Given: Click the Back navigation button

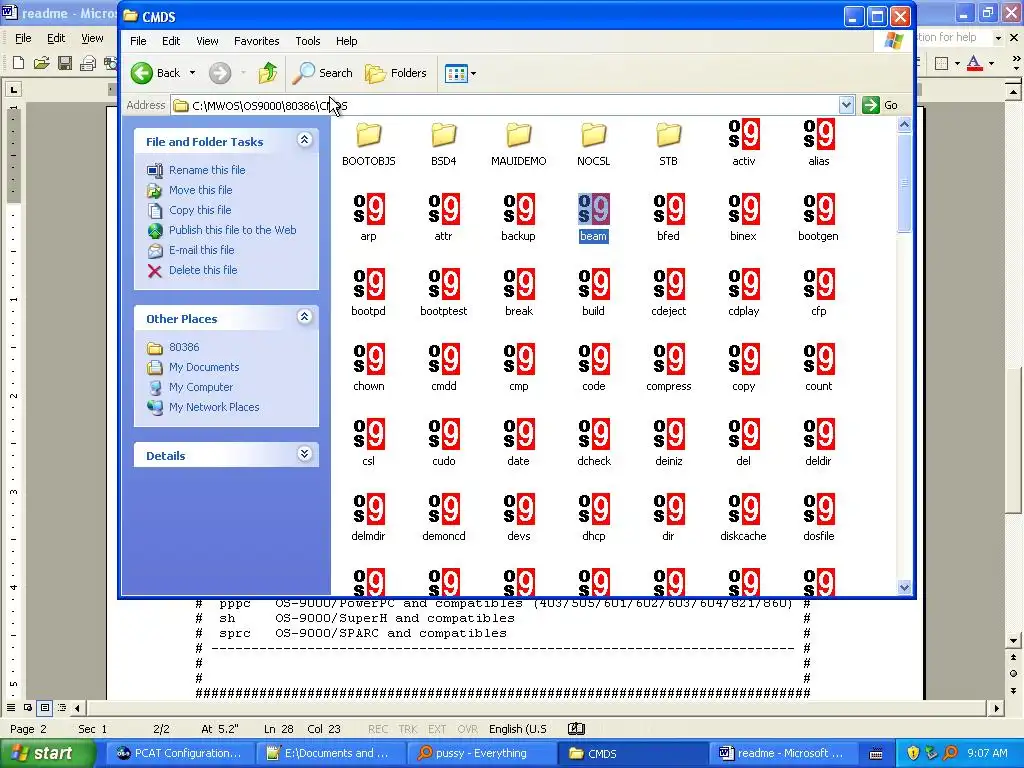Looking at the screenshot, I should 155,72.
